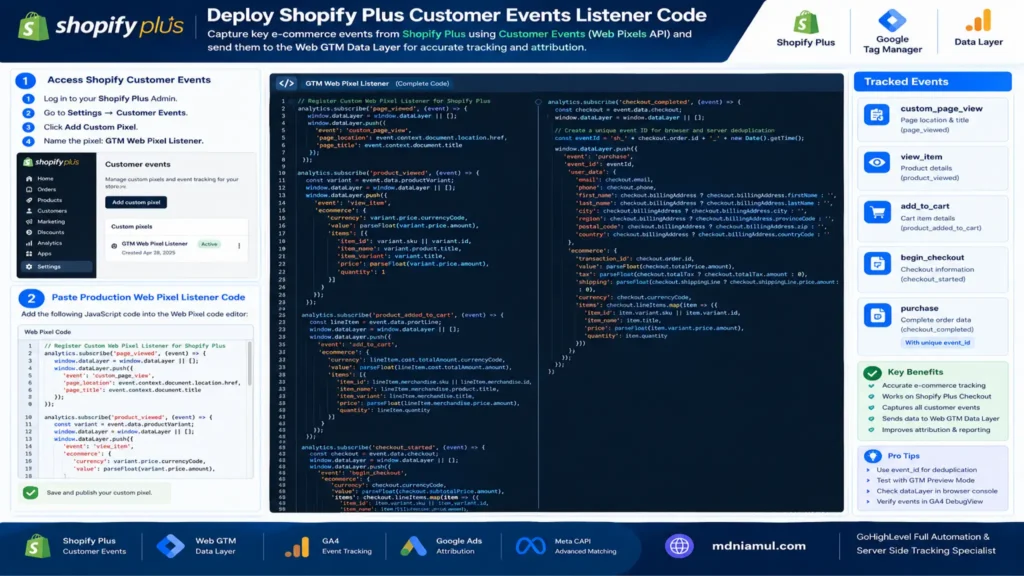Click the checkmark beside Accurate e-commerce tracking

[x=871, y=386]
